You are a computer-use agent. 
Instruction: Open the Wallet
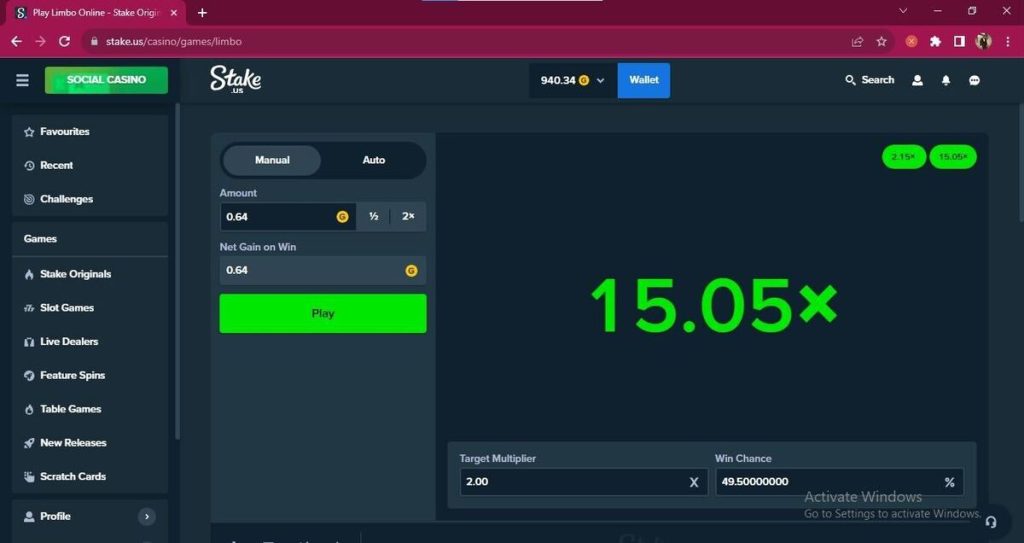point(643,80)
